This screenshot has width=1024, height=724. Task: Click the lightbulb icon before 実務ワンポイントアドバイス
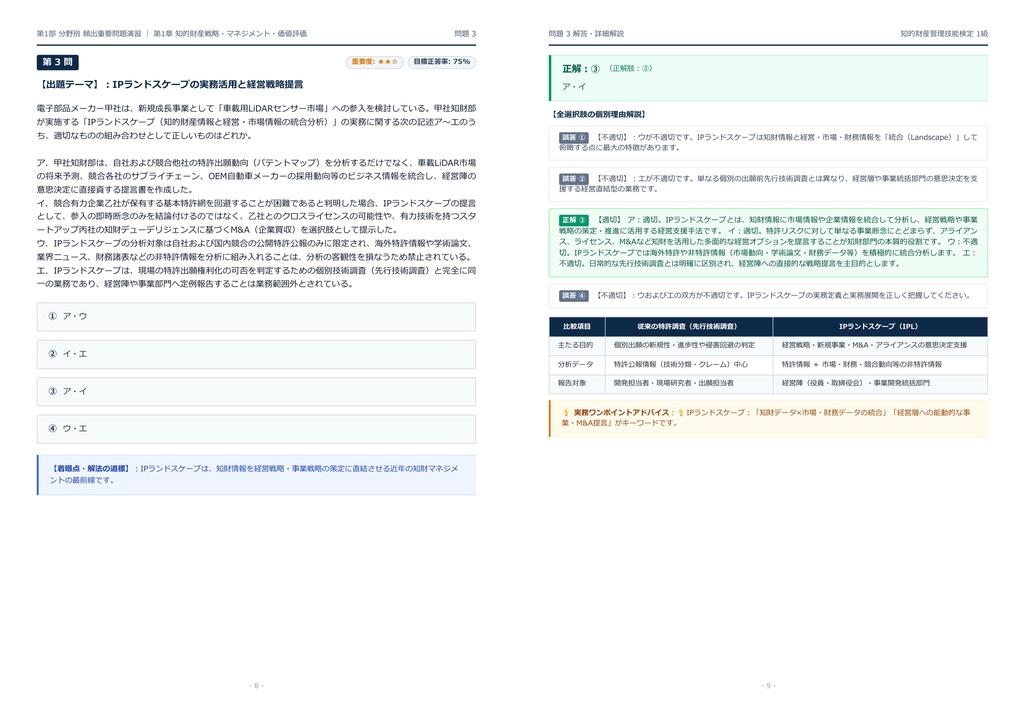click(566, 413)
